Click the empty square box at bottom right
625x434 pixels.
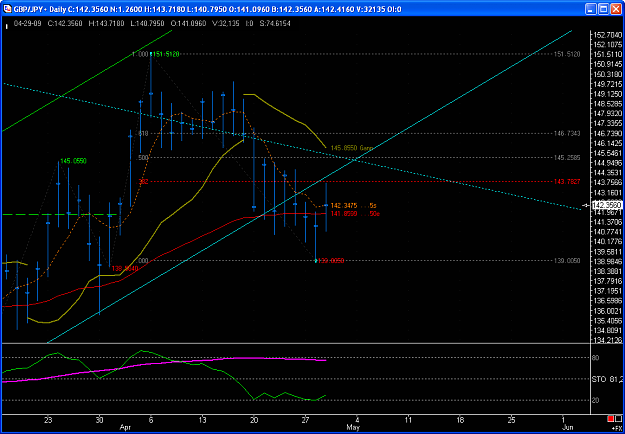pyautogui.click(x=619, y=418)
